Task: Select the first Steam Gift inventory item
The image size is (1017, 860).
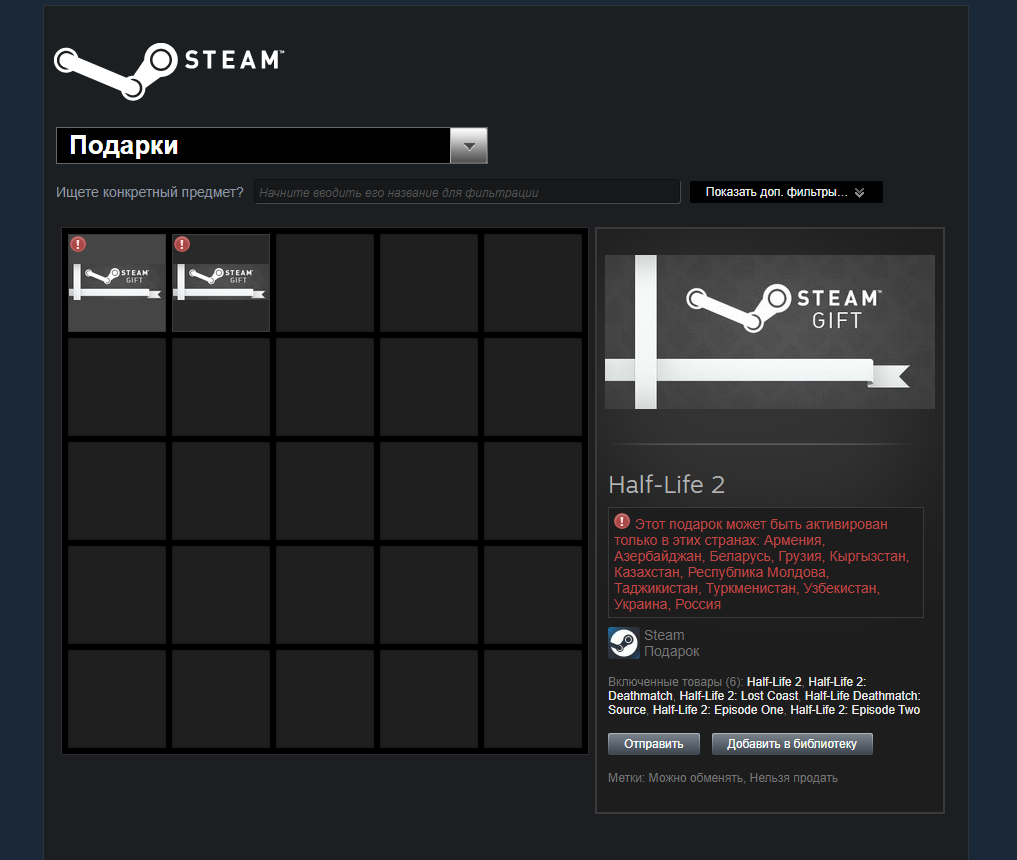Action: click(x=117, y=283)
